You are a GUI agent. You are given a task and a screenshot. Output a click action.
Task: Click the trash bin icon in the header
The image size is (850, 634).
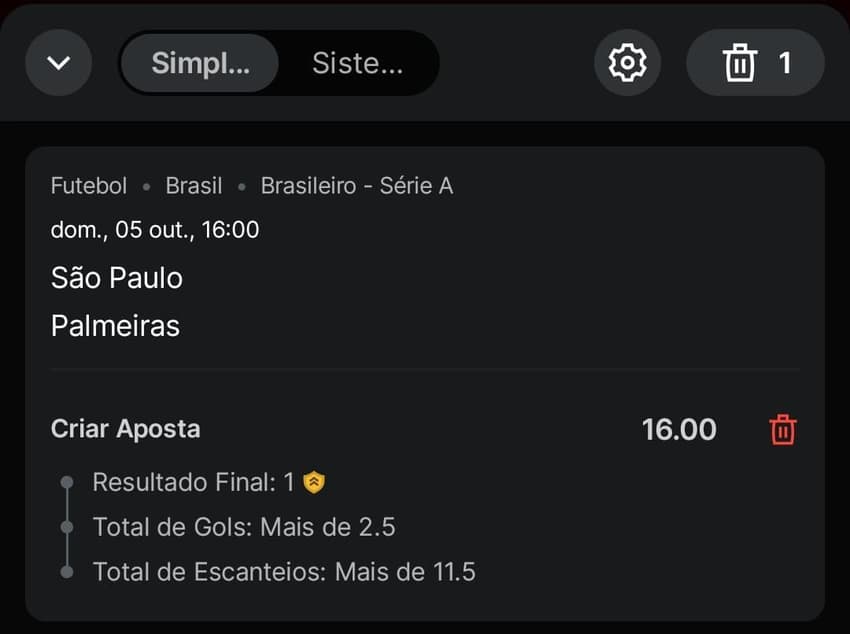click(x=741, y=62)
